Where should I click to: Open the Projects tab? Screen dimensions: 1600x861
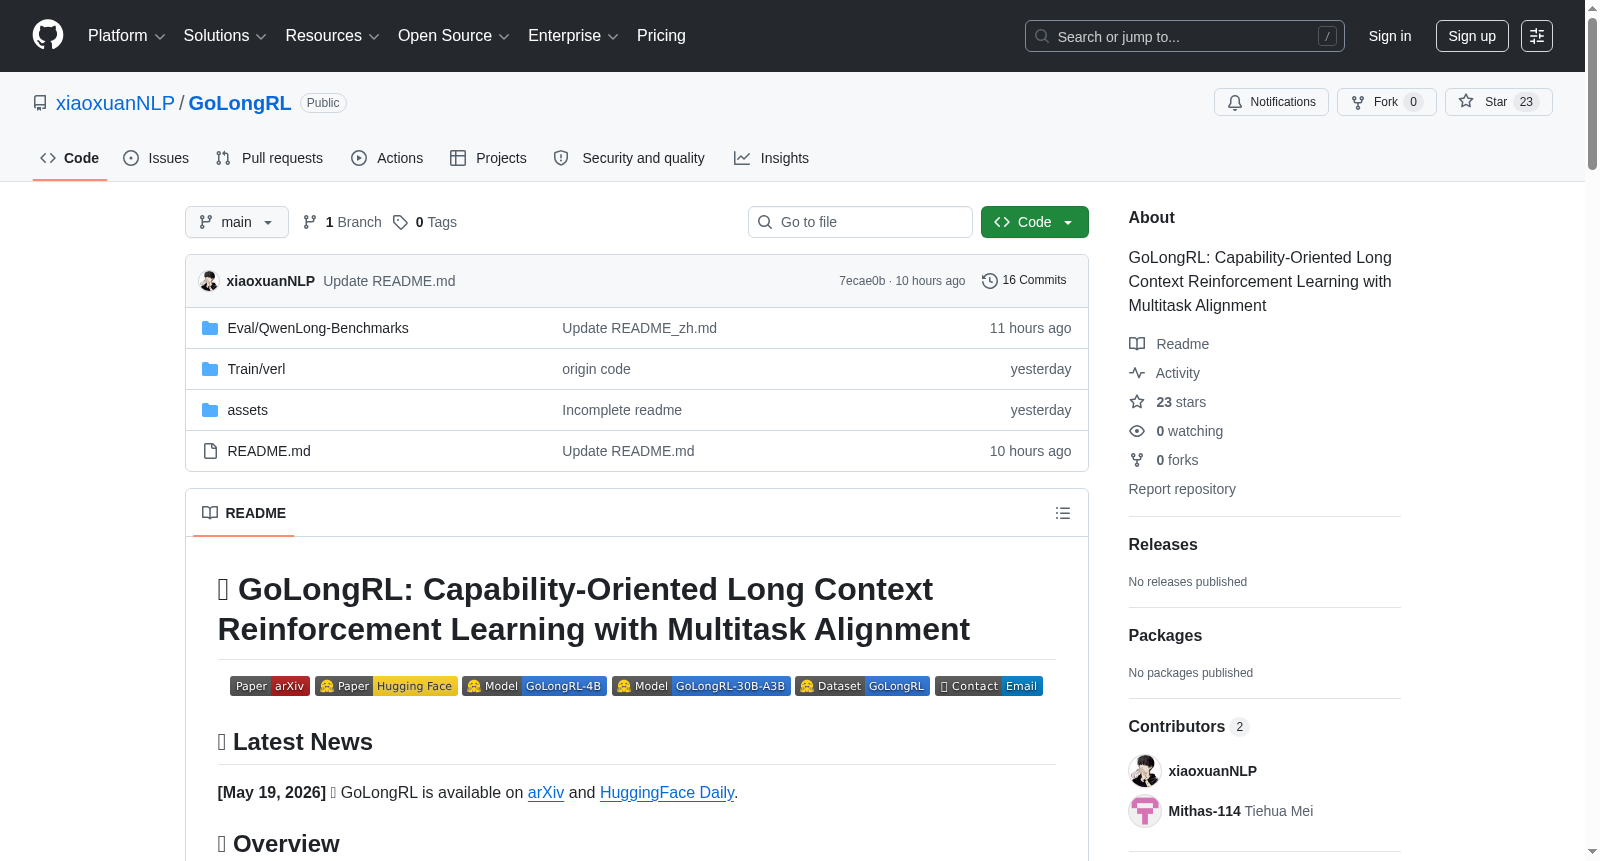(x=488, y=158)
